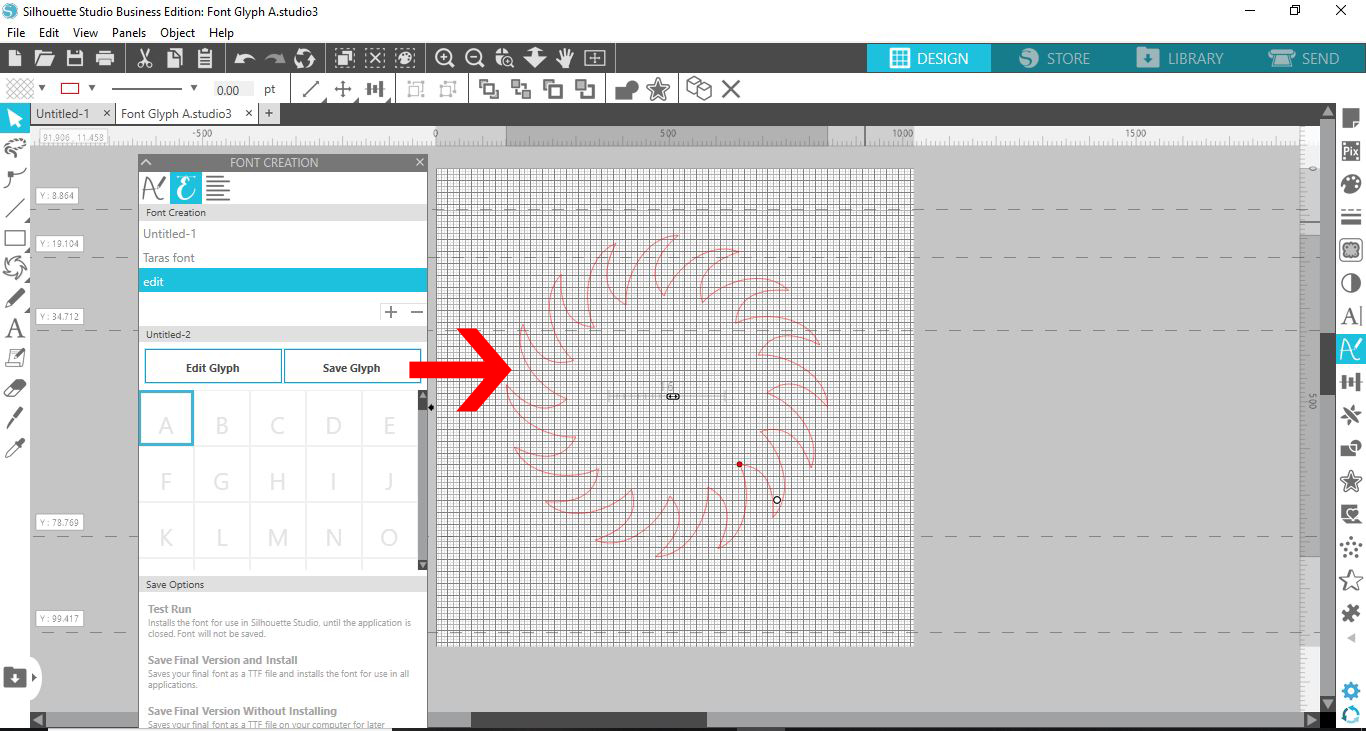Select the Freehand drawing tool
Image resolution: width=1366 pixels, height=731 pixels.
coord(15,298)
